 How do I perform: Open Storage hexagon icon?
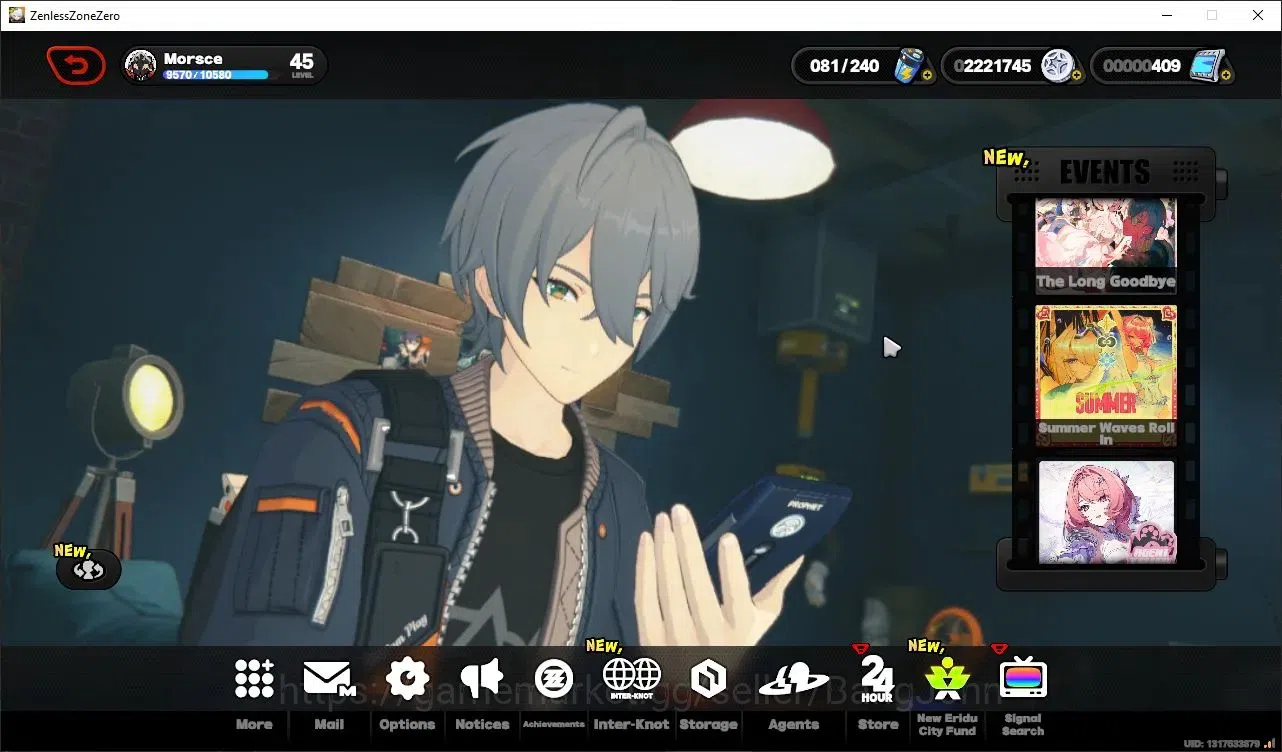pos(708,679)
